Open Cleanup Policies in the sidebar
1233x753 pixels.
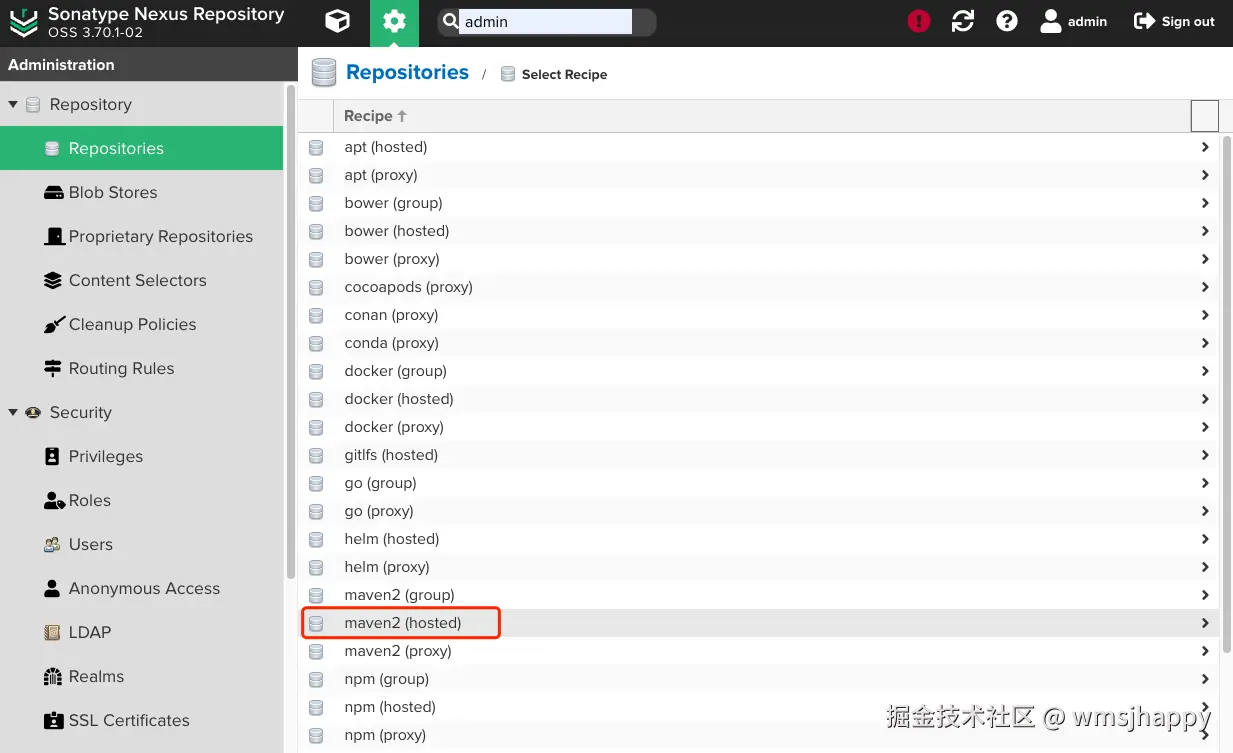(x=142, y=324)
